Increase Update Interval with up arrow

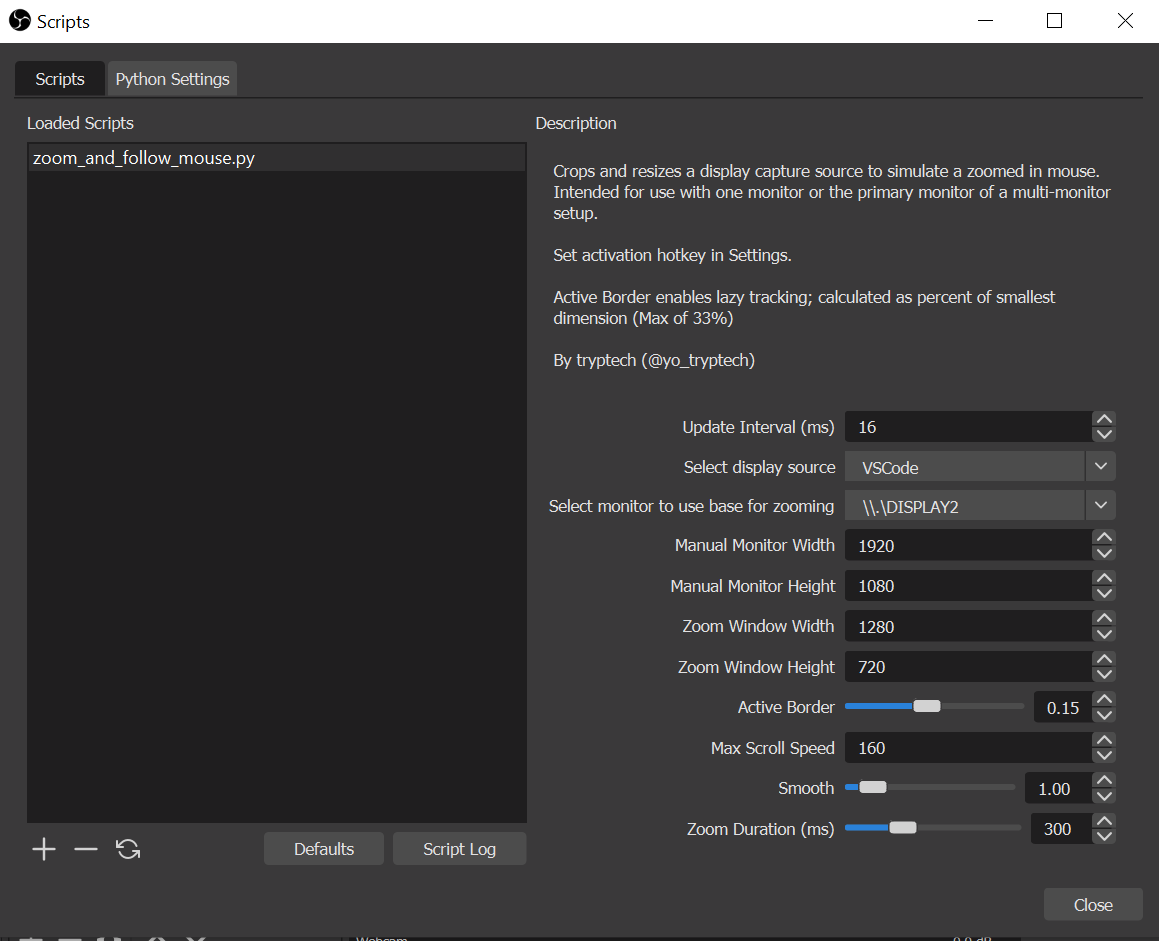pos(1104,418)
